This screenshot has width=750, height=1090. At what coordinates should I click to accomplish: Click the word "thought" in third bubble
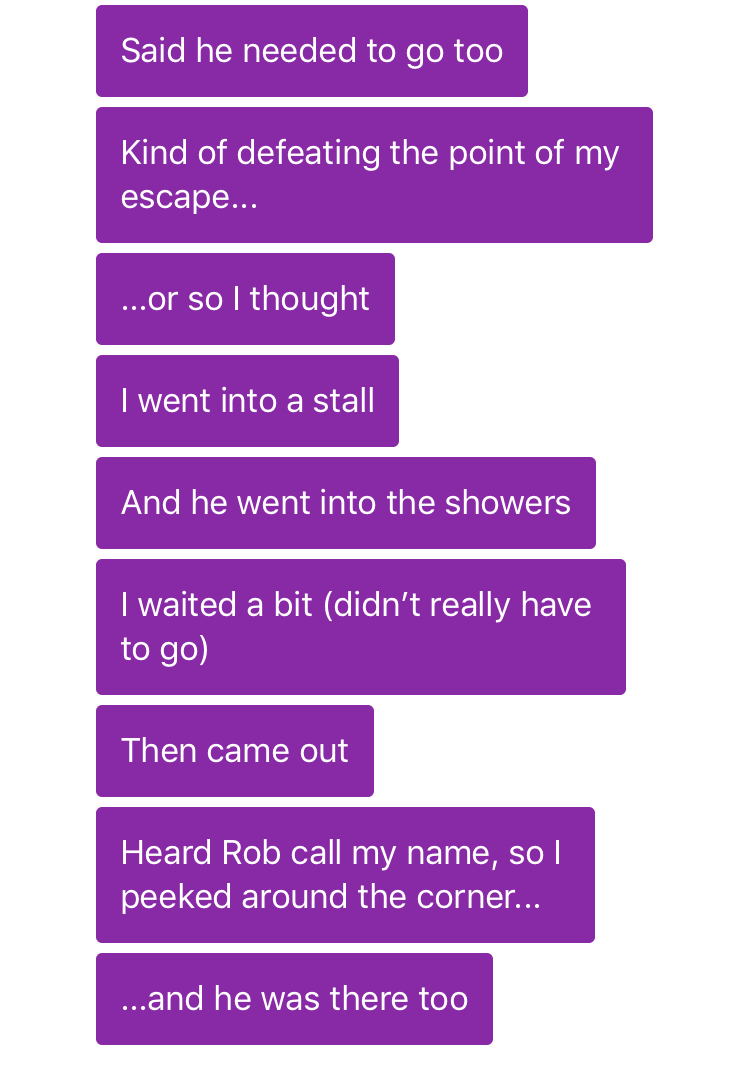309,300
